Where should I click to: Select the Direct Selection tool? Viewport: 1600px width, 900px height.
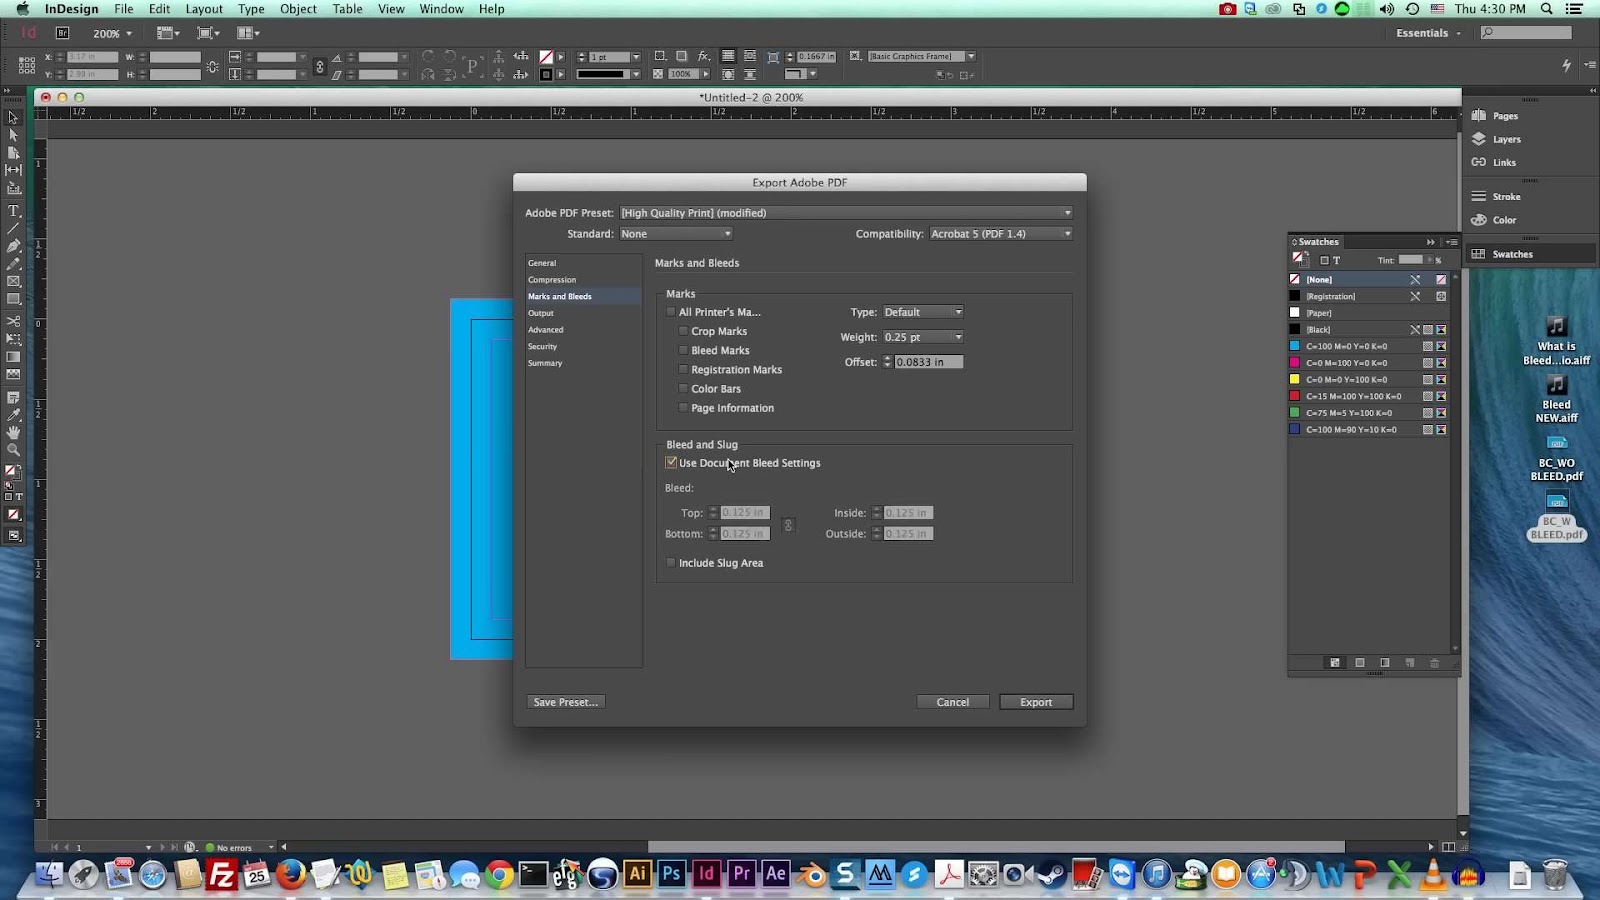pyautogui.click(x=13, y=135)
